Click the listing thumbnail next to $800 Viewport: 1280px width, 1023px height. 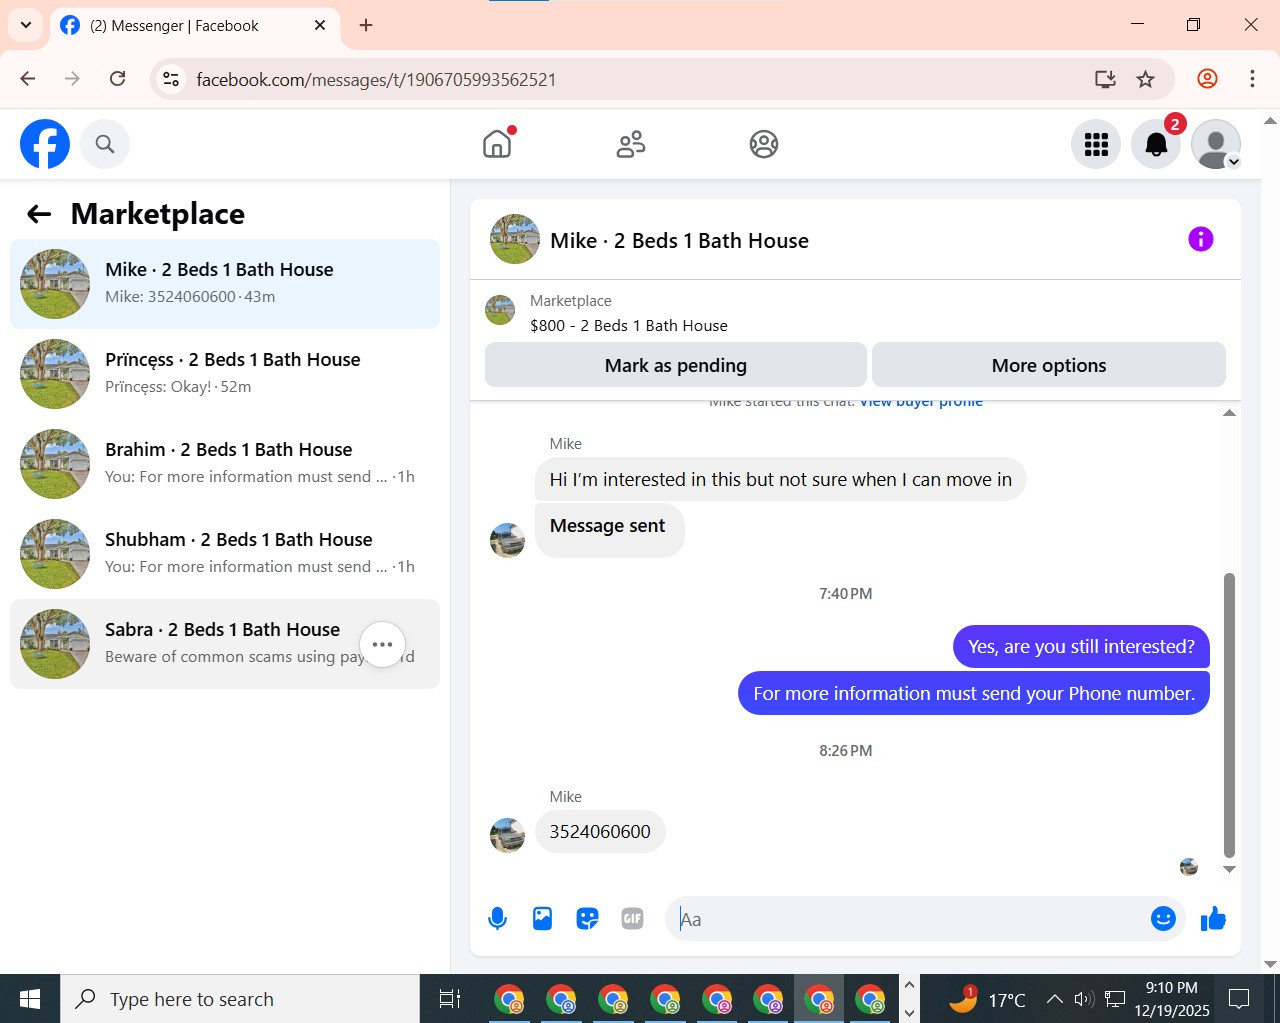click(500, 310)
